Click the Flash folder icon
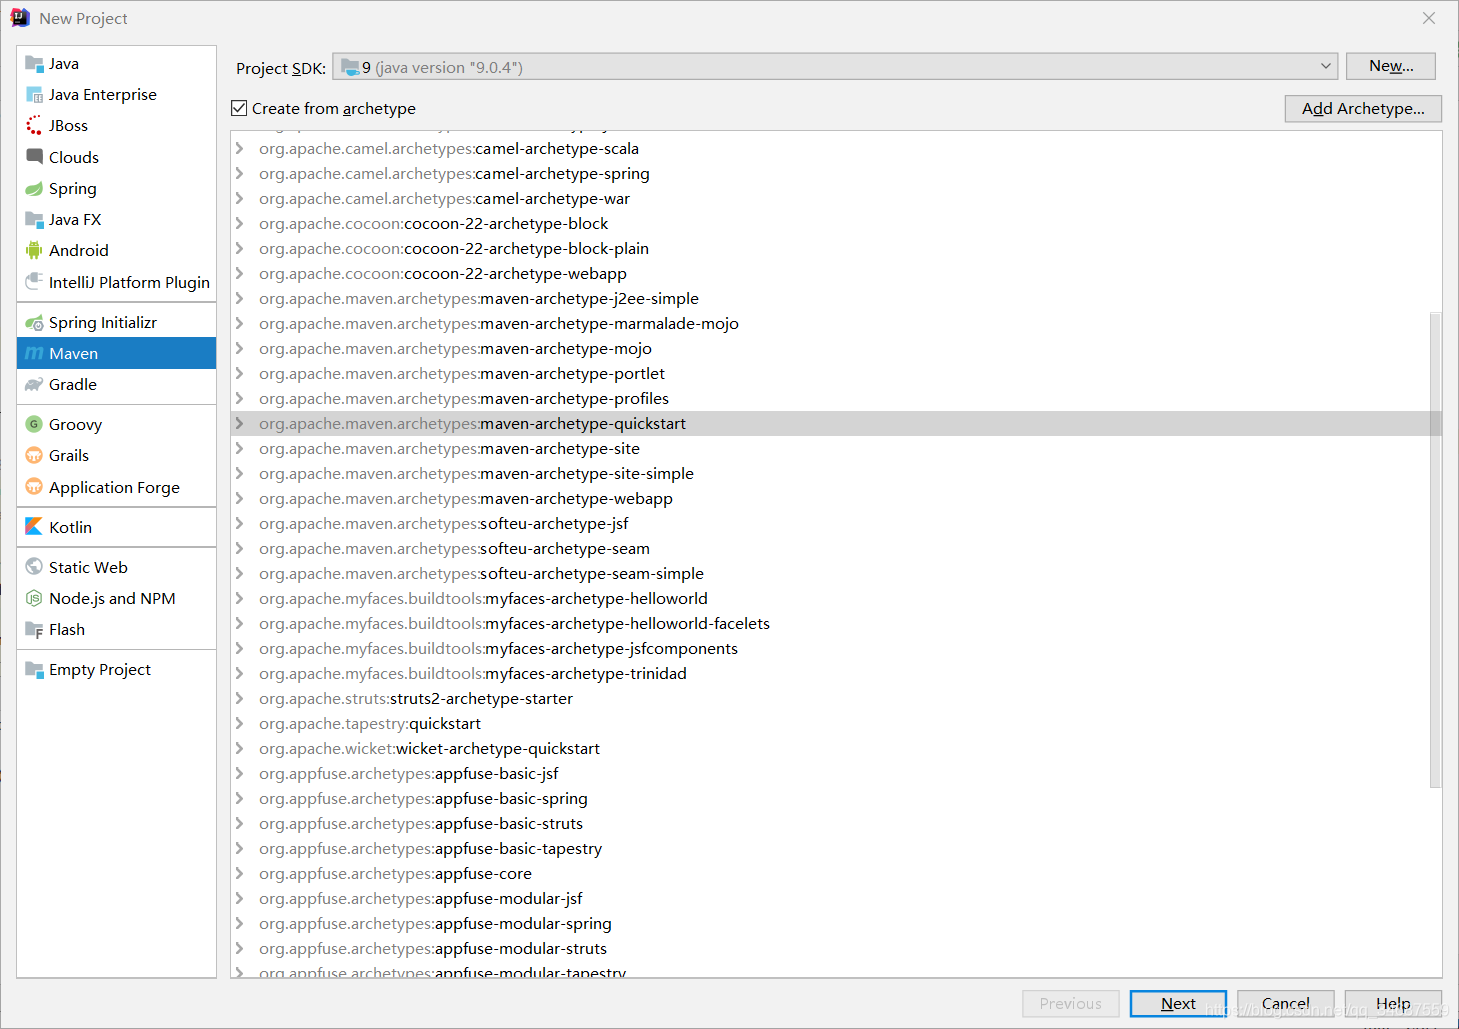1459x1029 pixels. point(34,630)
